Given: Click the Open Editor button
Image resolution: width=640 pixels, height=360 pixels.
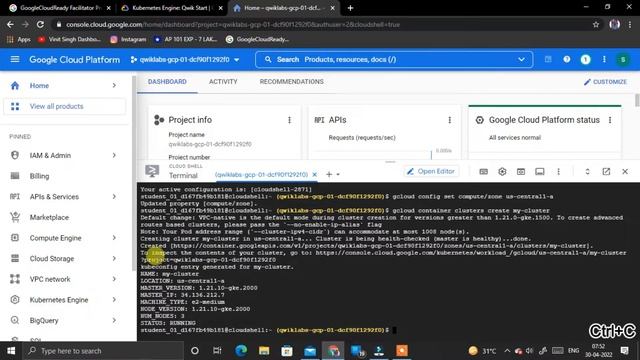Looking at the screenshot, I should click(x=431, y=171).
